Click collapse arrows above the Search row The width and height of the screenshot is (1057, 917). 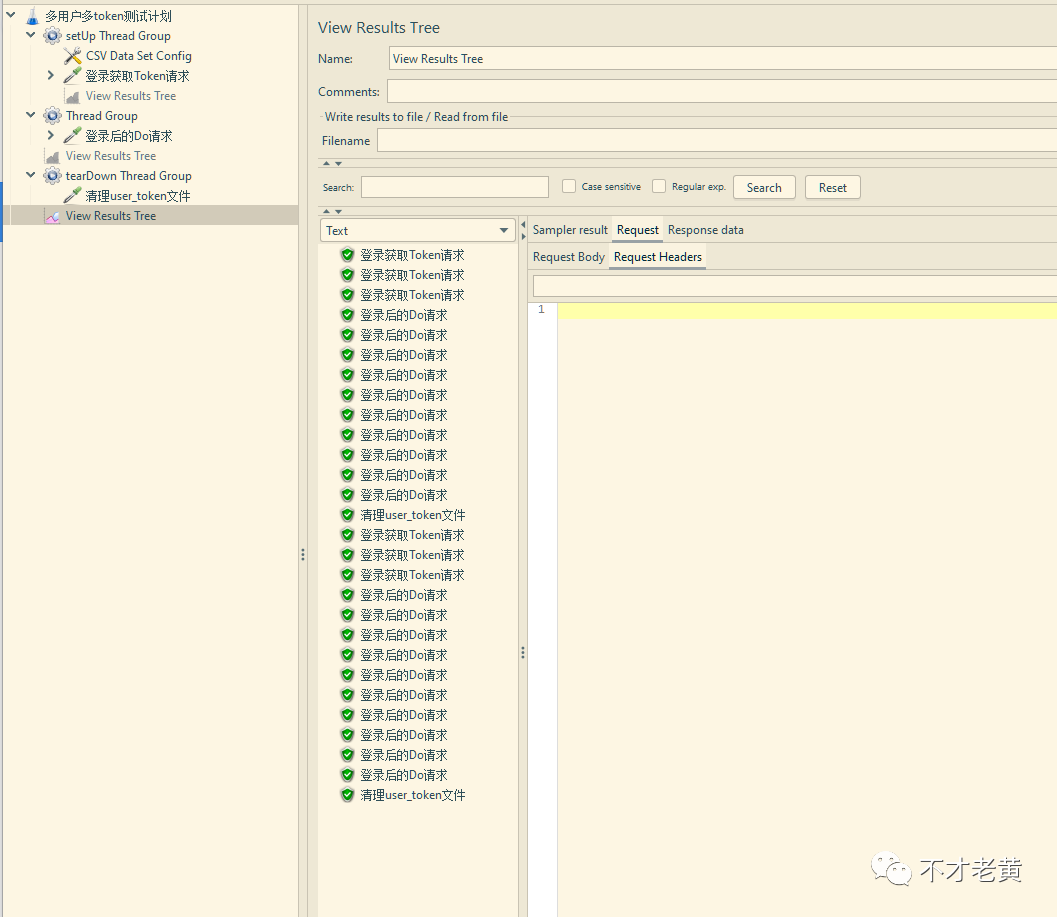(332, 163)
